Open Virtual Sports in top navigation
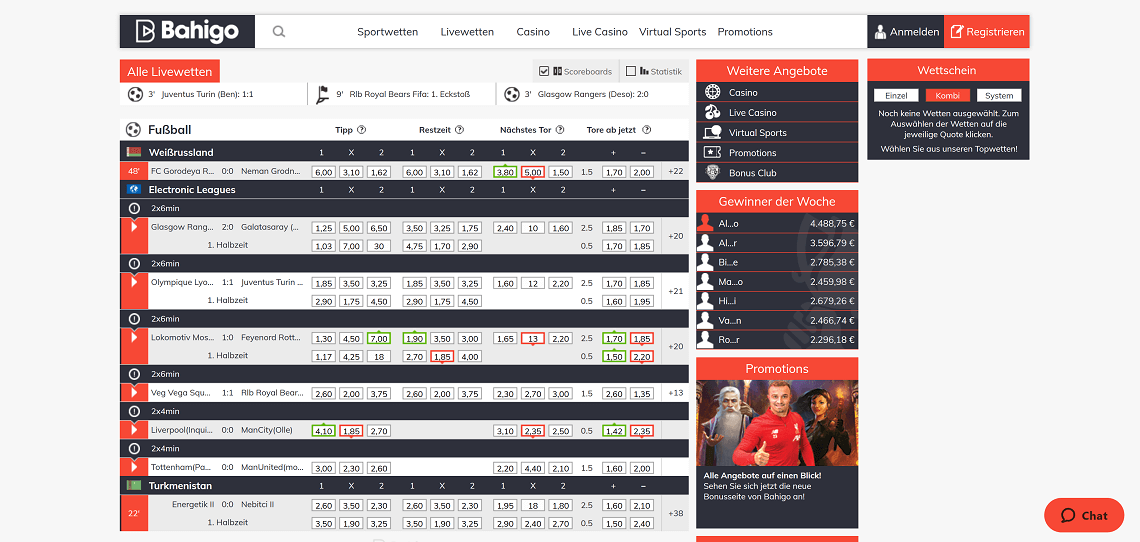The height and width of the screenshot is (542, 1140). (673, 32)
